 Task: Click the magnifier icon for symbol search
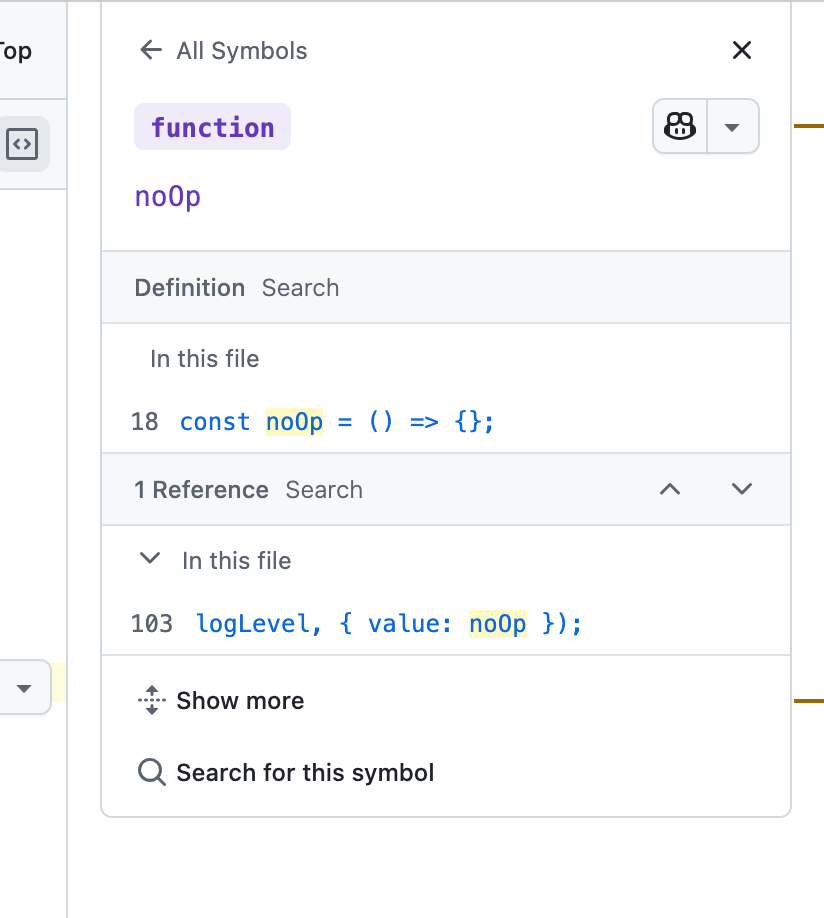click(152, 772)
